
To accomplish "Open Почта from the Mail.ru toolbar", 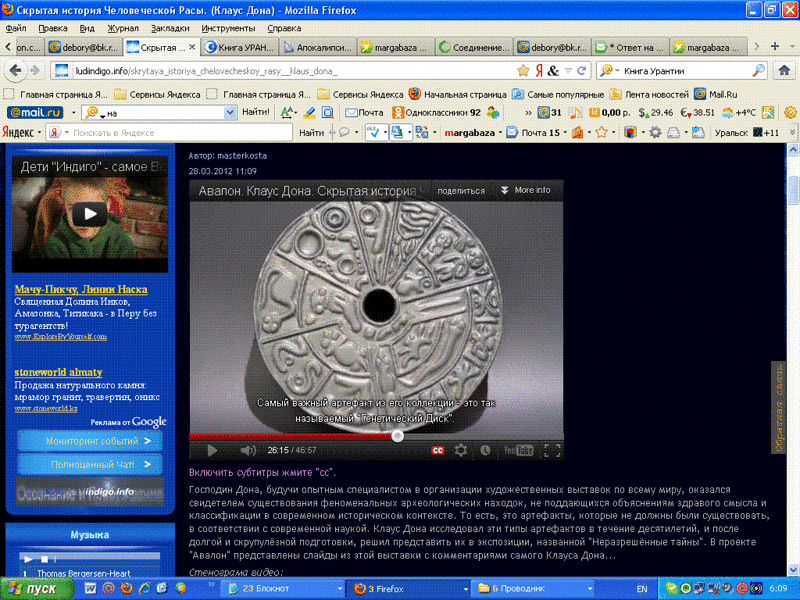I will click(x=364, y=112).
